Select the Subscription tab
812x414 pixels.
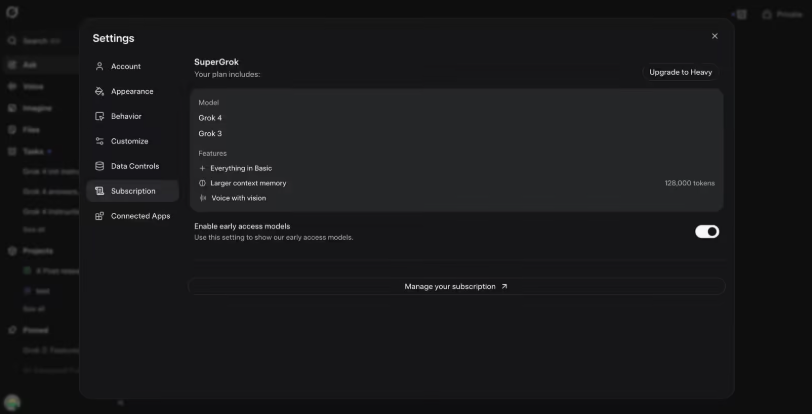pos(133,191)
